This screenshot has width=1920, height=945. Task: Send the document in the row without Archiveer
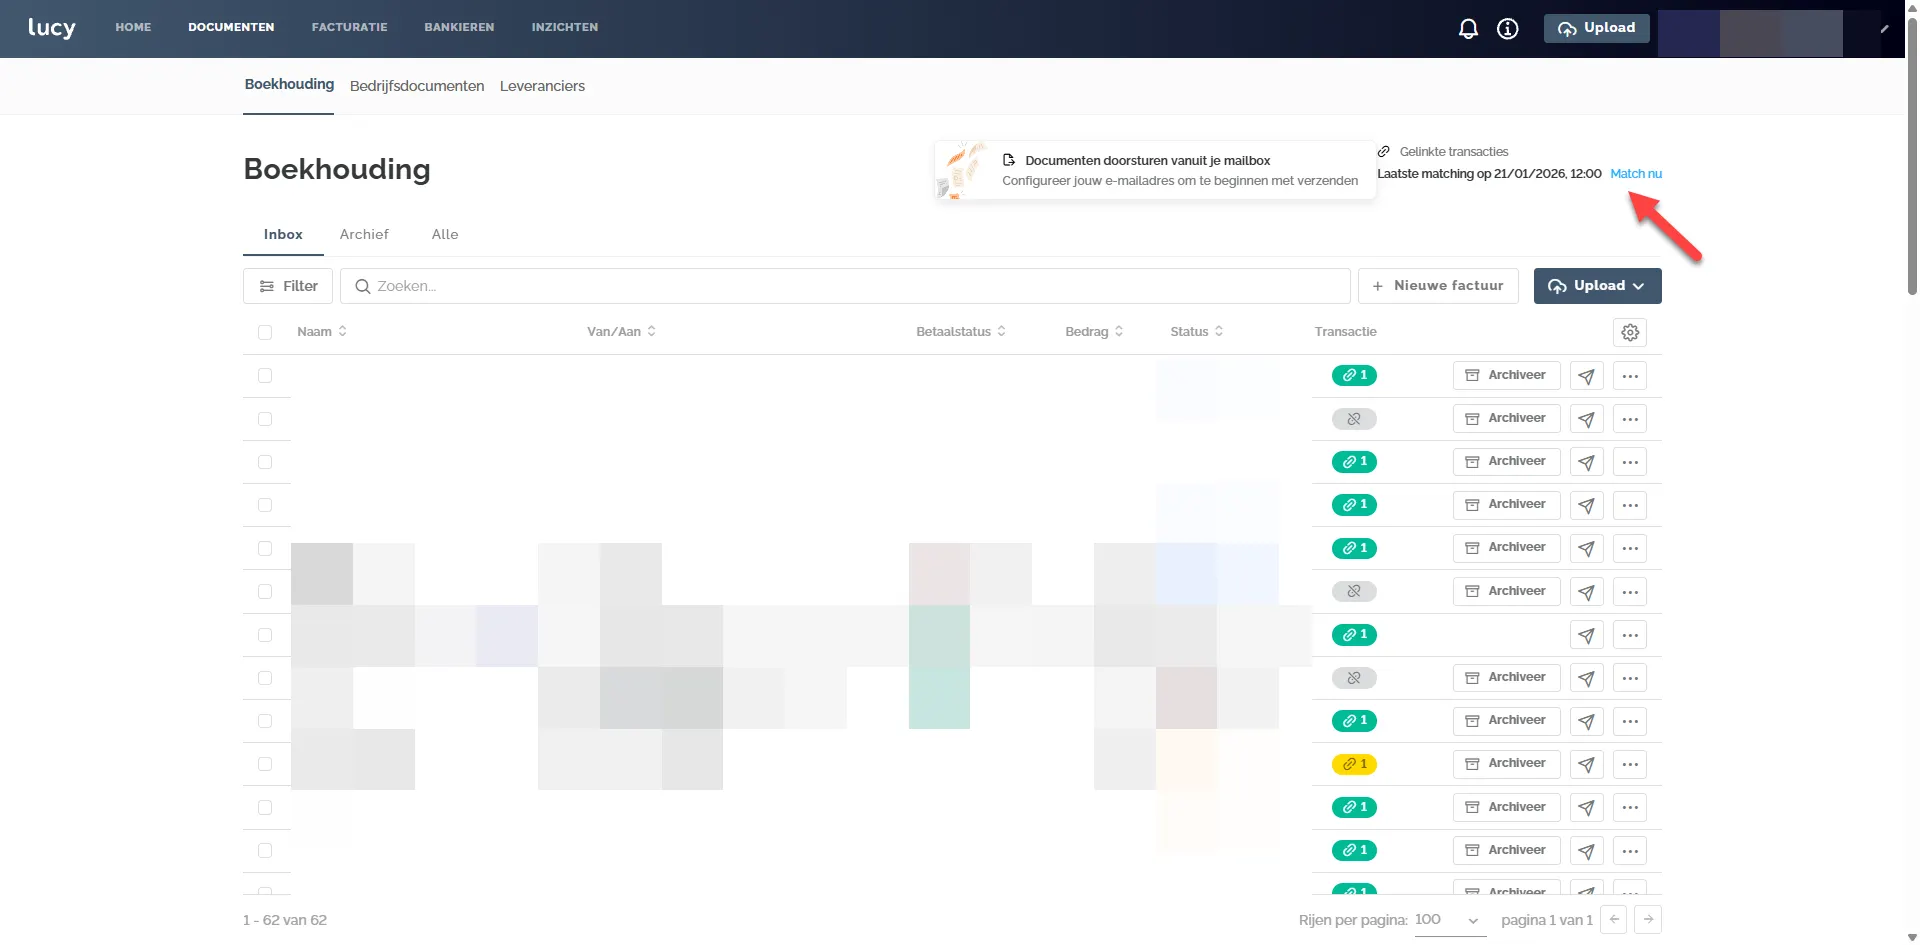(x=1587, y=635)
